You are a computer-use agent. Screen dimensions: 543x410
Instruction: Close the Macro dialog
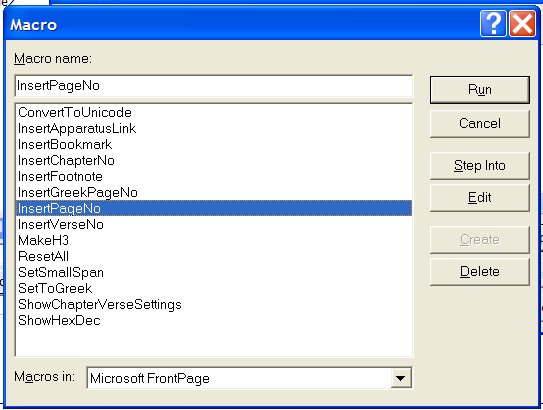[522, 24]
